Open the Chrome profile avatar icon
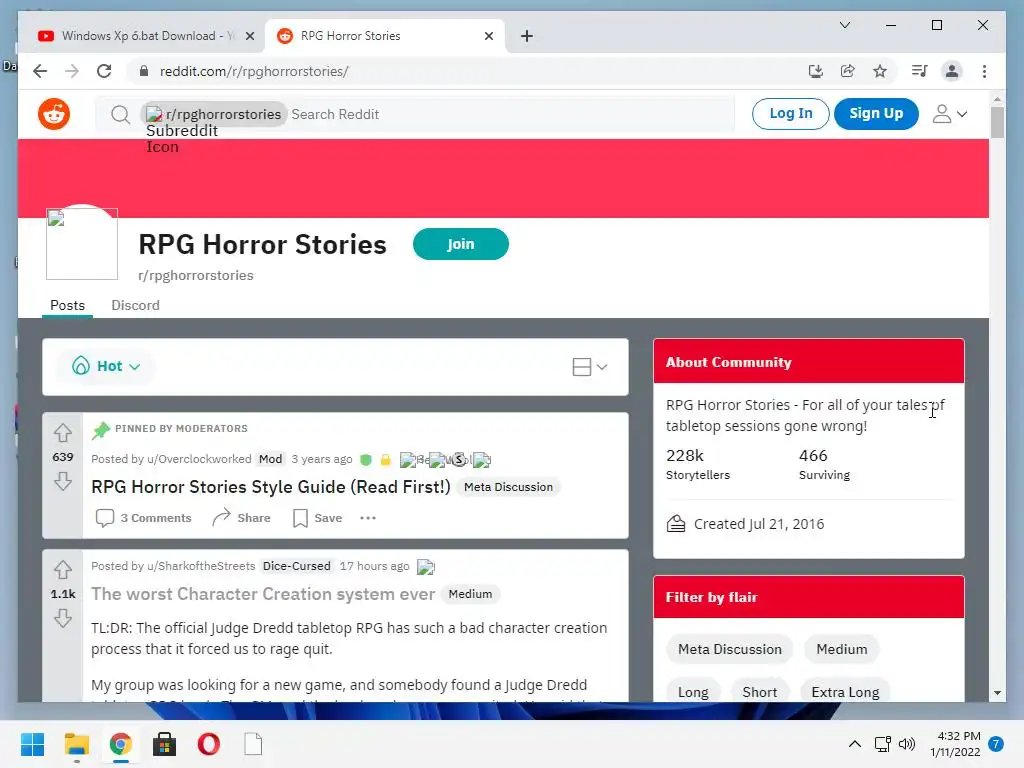The width and height of the screenshot is (1024, 768). [x=952, y=71]
